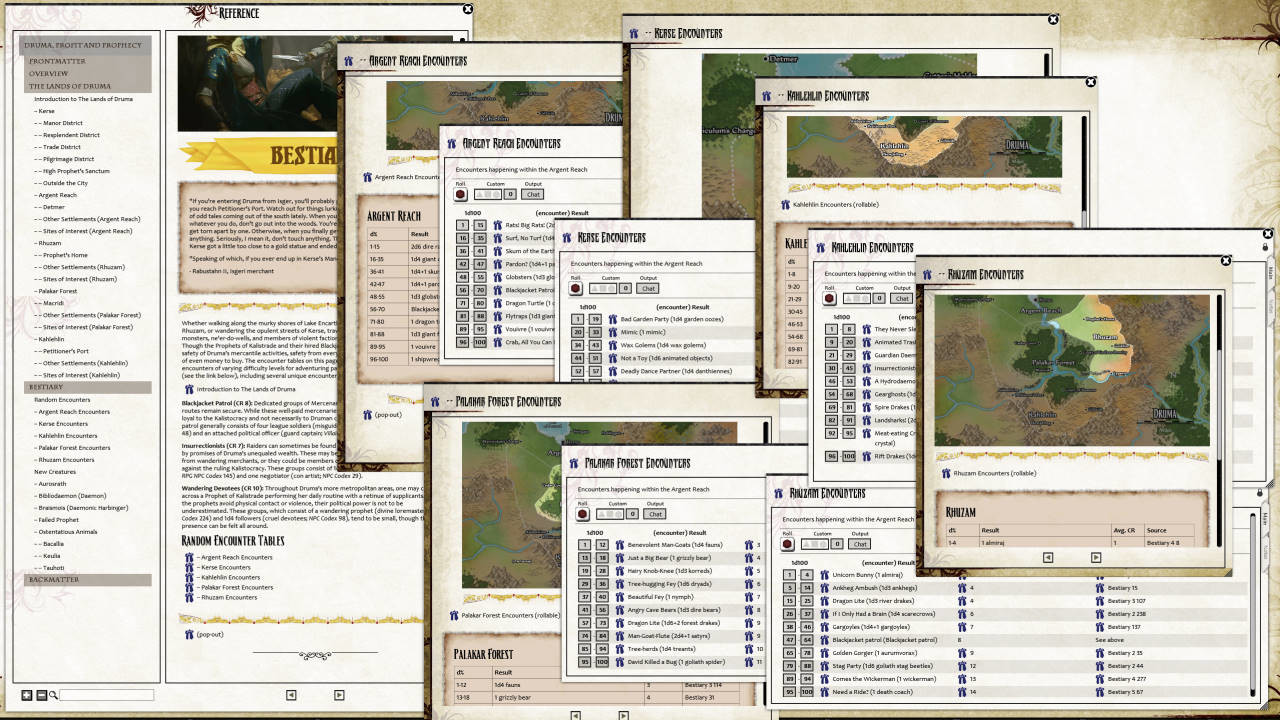This screenshot has height=720, width=1280.
Task: Open the Blackjacket Patrol encounter entry icon
Action: tap(498, 290)
